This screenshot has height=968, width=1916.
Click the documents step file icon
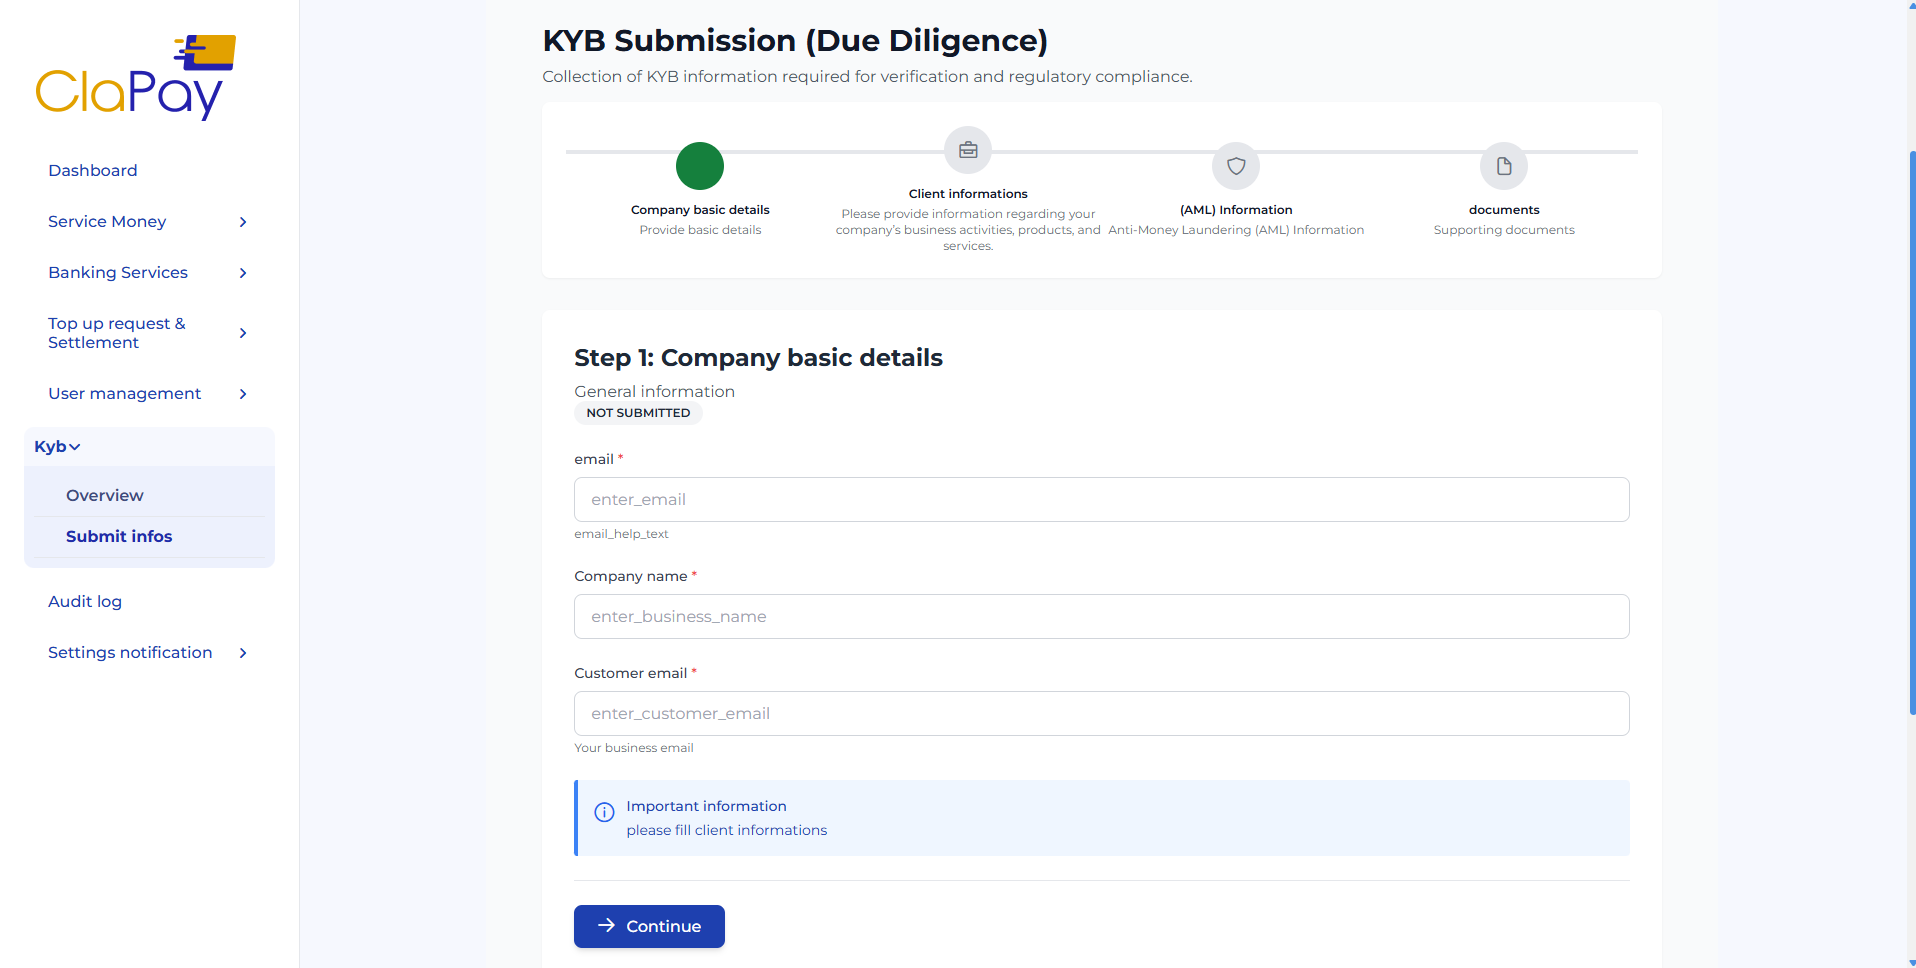(1504, 166)
